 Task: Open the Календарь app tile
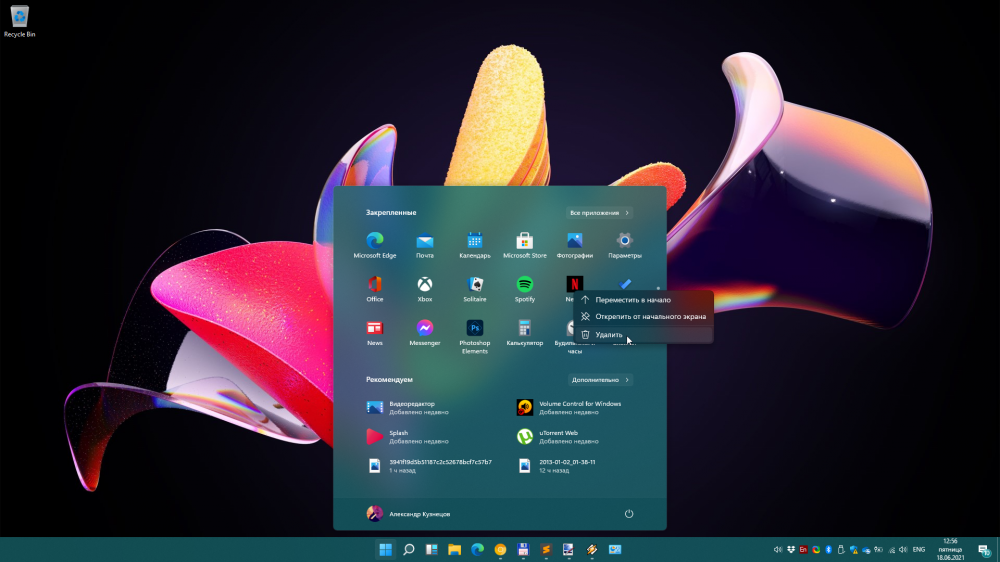[x=475, y=241]
